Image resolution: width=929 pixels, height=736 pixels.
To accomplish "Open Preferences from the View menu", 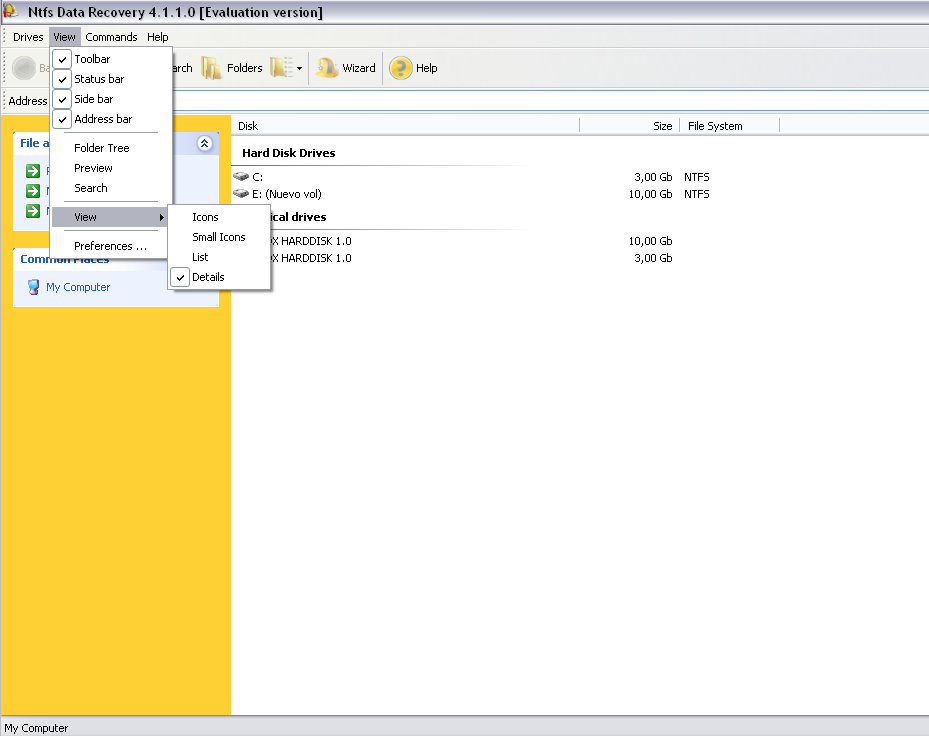I will [110, 246].
